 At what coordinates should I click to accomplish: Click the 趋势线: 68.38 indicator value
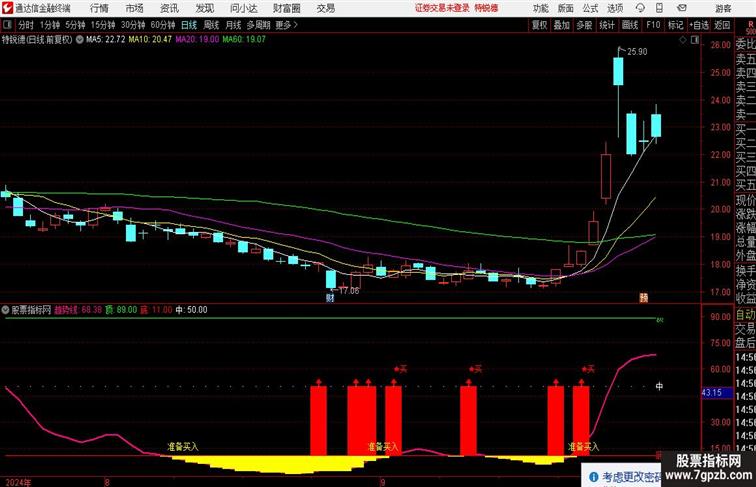coord(78,310)
